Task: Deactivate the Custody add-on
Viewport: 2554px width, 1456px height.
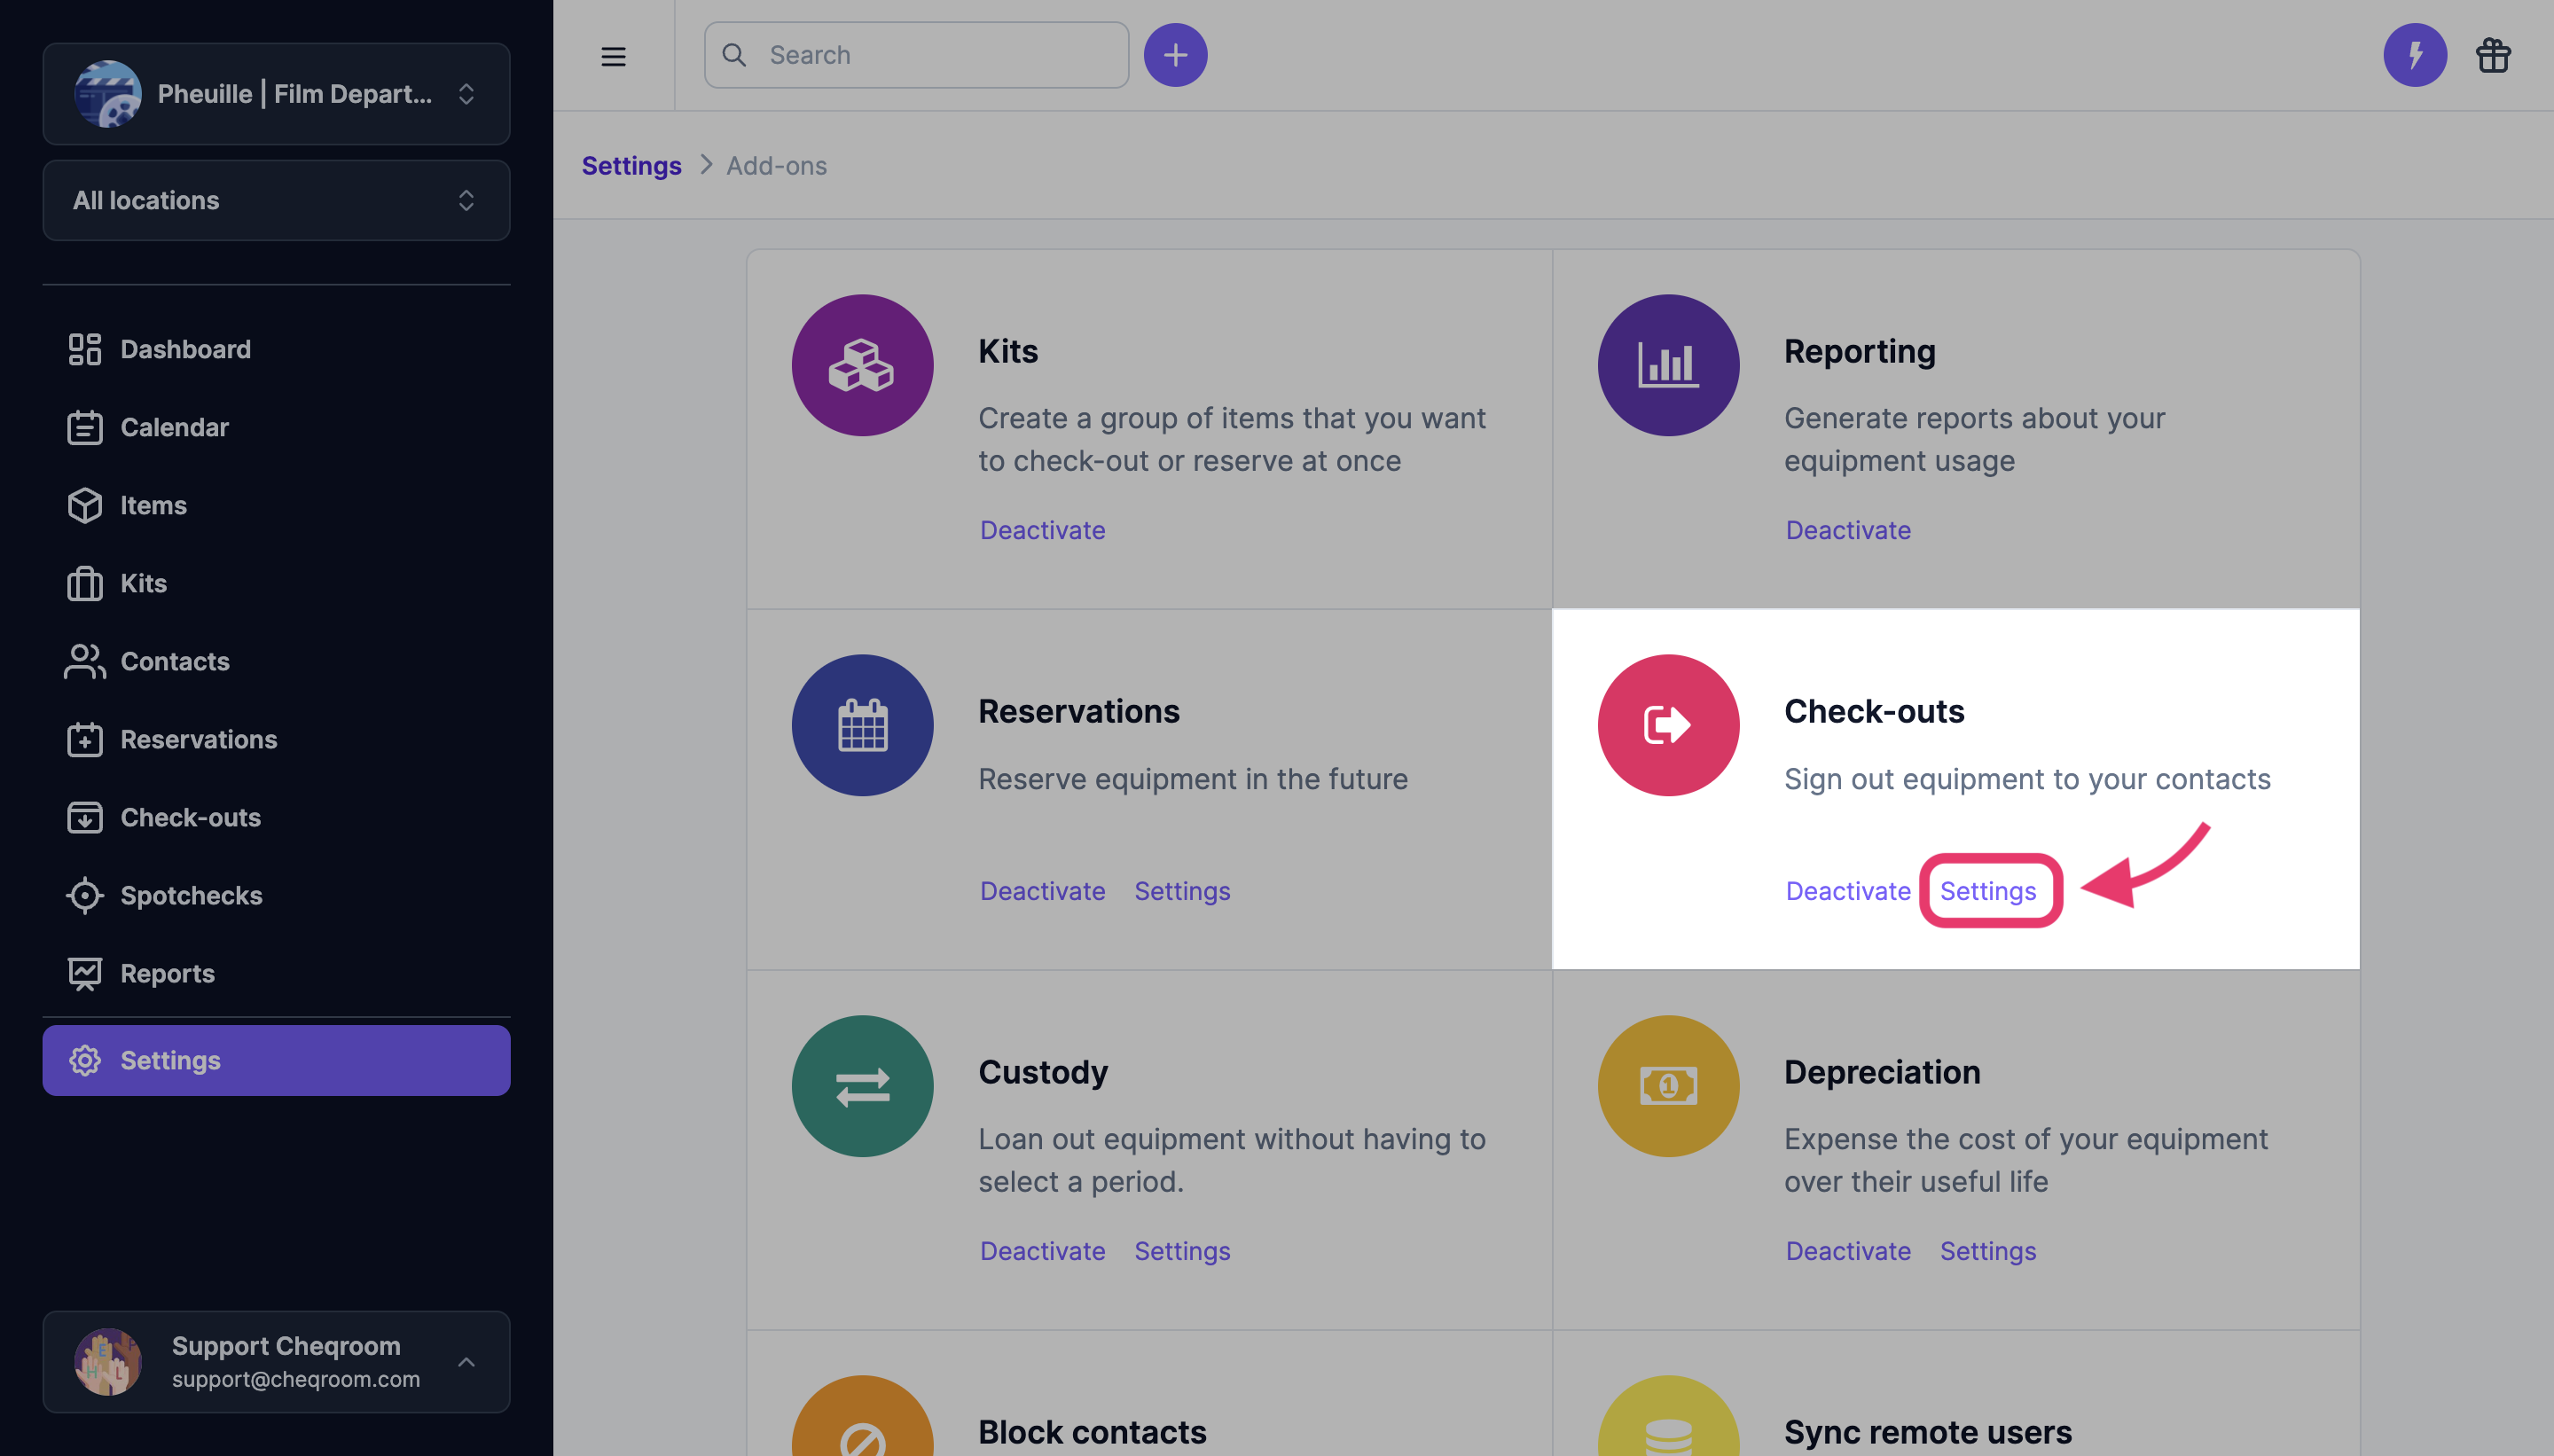Action: tap(1042, 1250)
